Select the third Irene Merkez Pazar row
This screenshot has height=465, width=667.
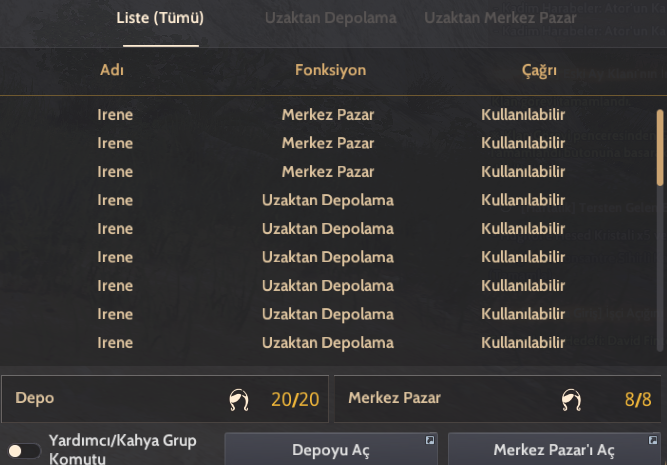[328, 171]
